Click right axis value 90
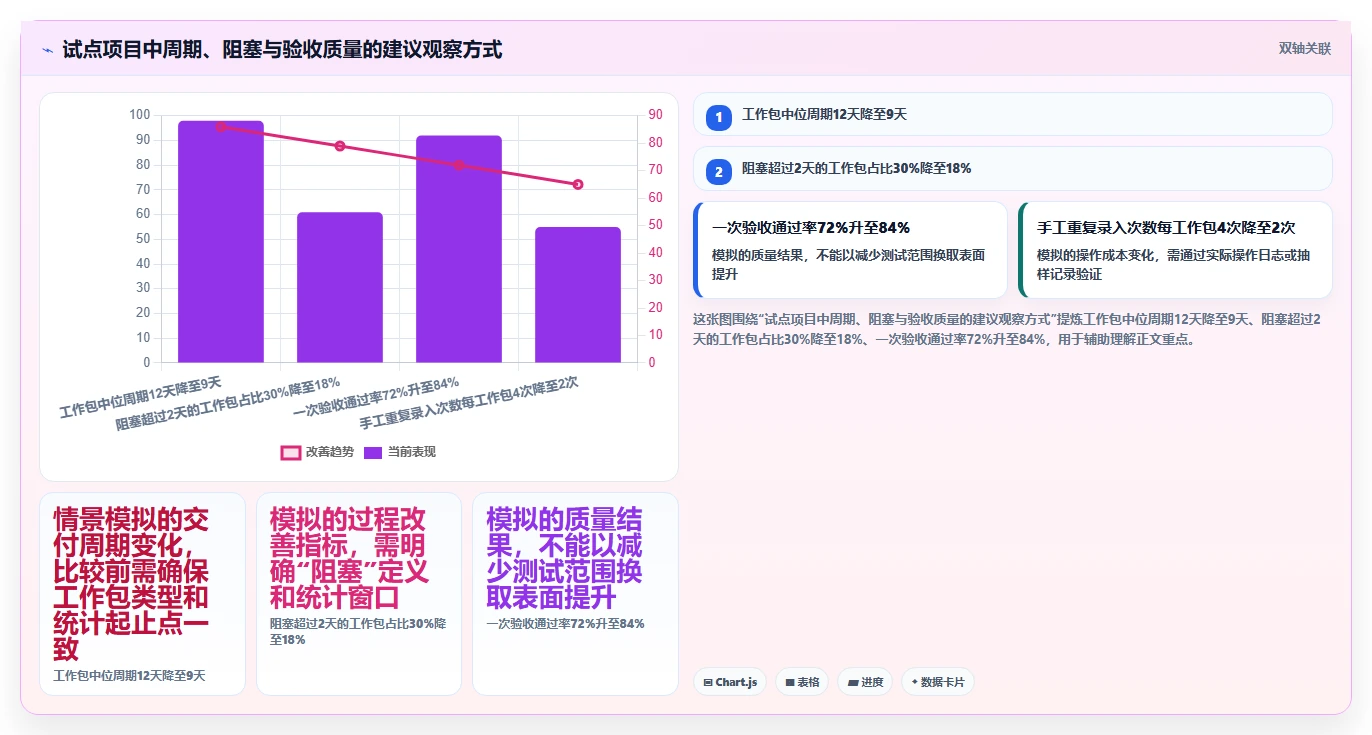 click(656, 115)
